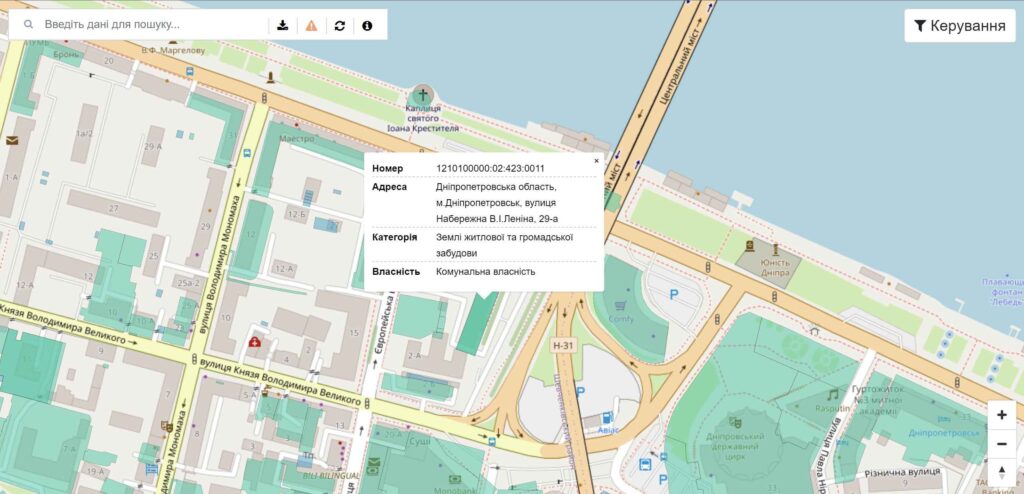Image resolution: width=1024 pixels, height=494 pixels.
Task: Zoom in with the plus button
Action: 1001,415
